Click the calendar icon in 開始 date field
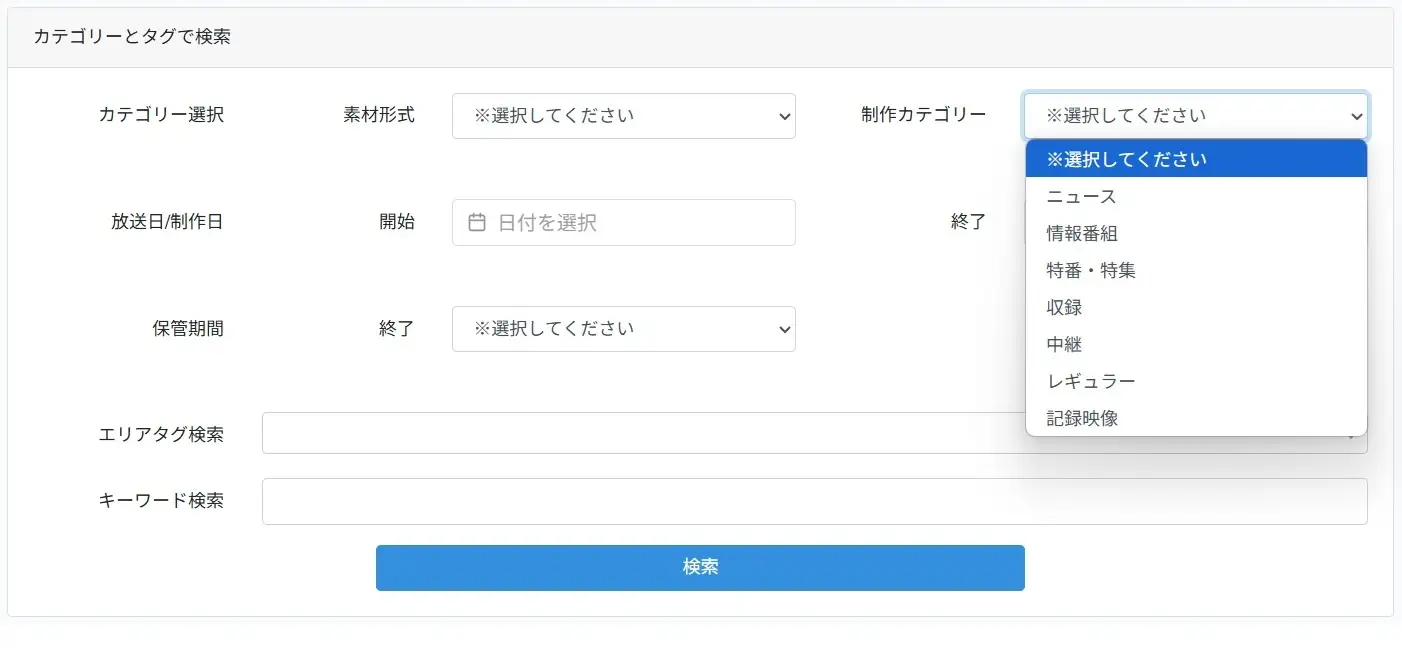Screen dimensions: 1402x648 point(477,222)
